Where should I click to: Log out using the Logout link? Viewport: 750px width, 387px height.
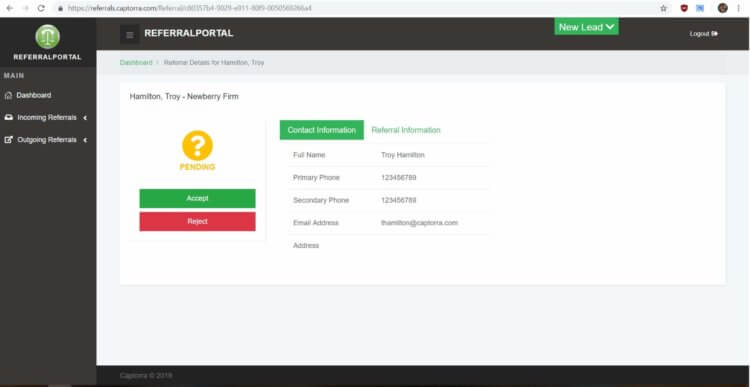[704, 34]
